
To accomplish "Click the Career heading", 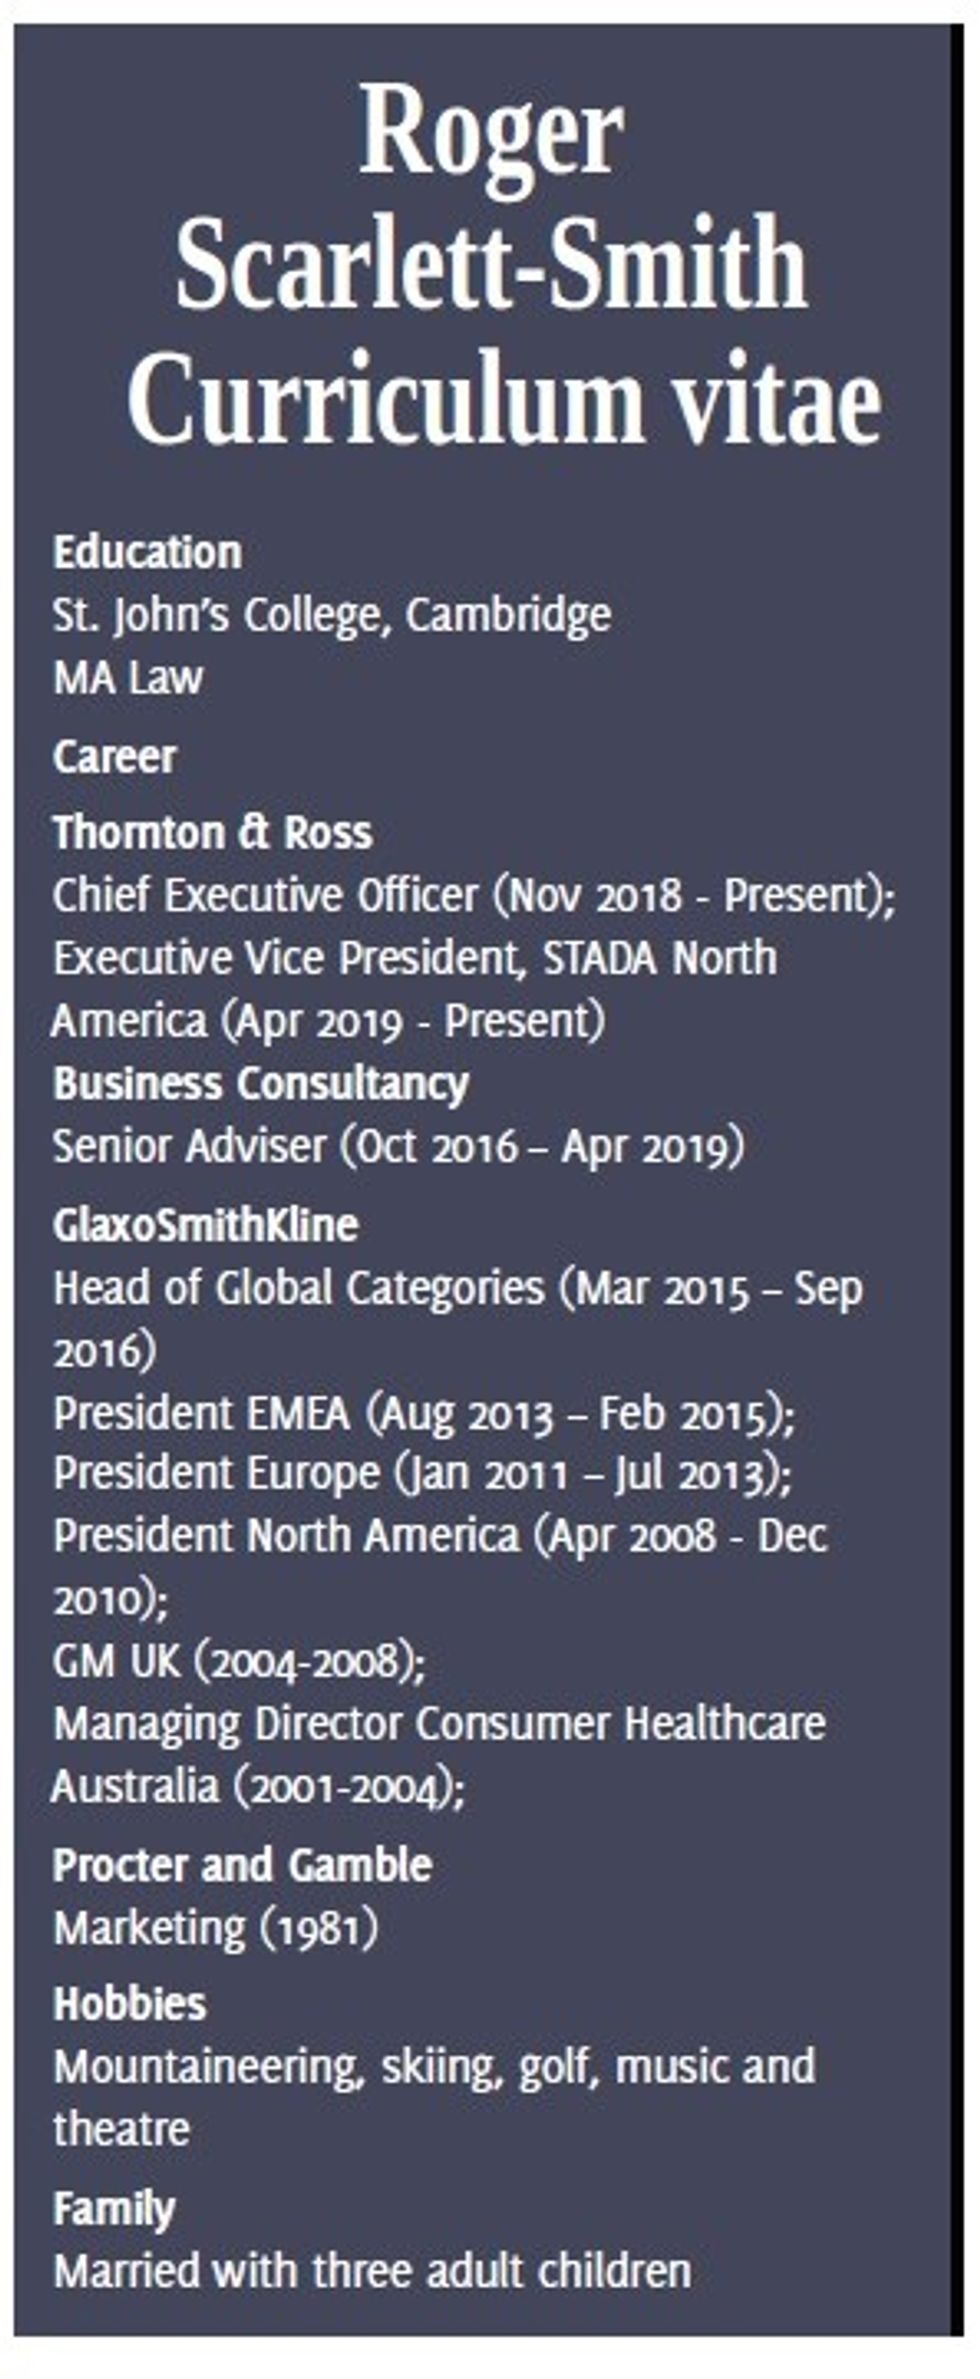I will (x=114, y=756).
